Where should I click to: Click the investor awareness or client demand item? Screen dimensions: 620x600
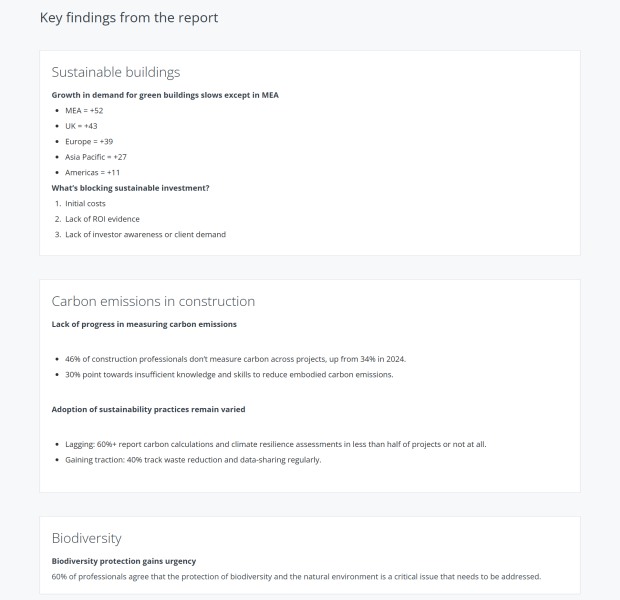click(x=145, y=234)
